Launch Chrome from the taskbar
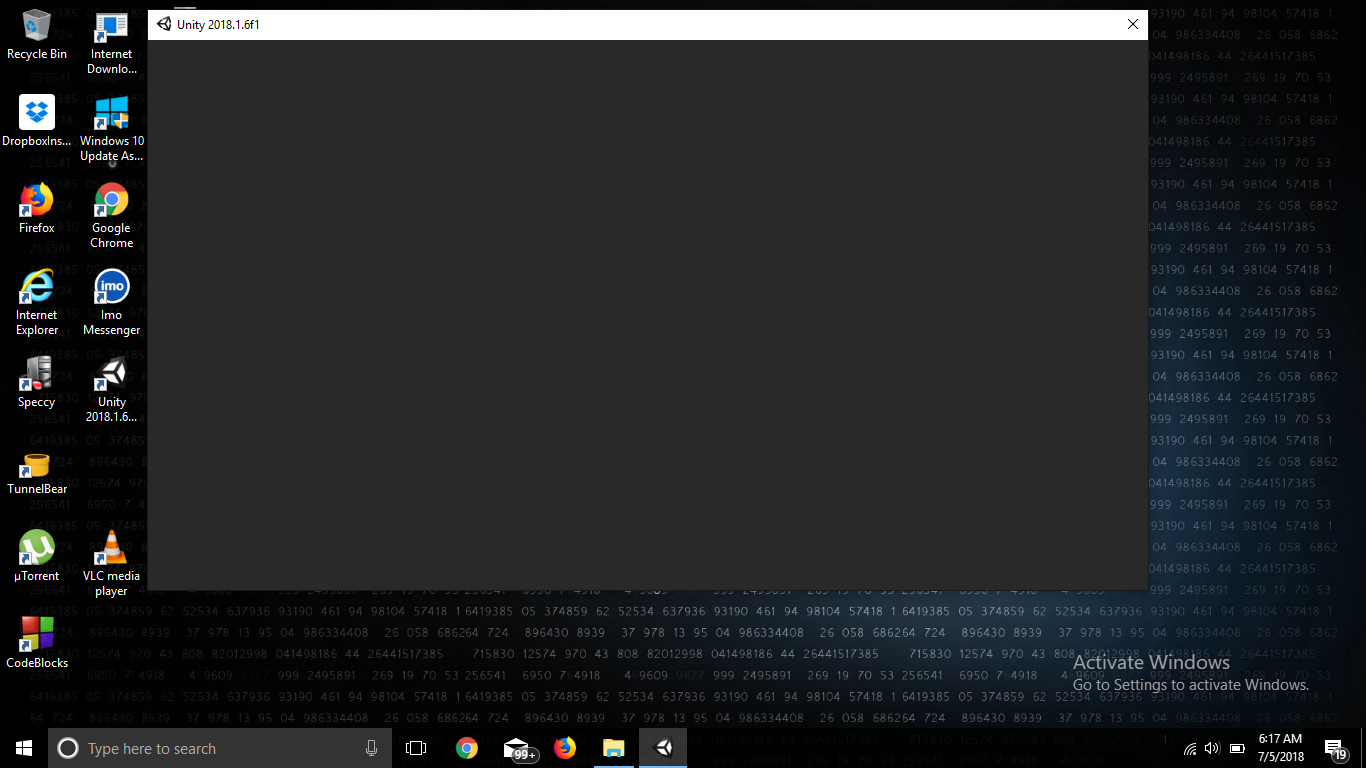The width and height of the screenshot is (1366, 768). (467, 748)
